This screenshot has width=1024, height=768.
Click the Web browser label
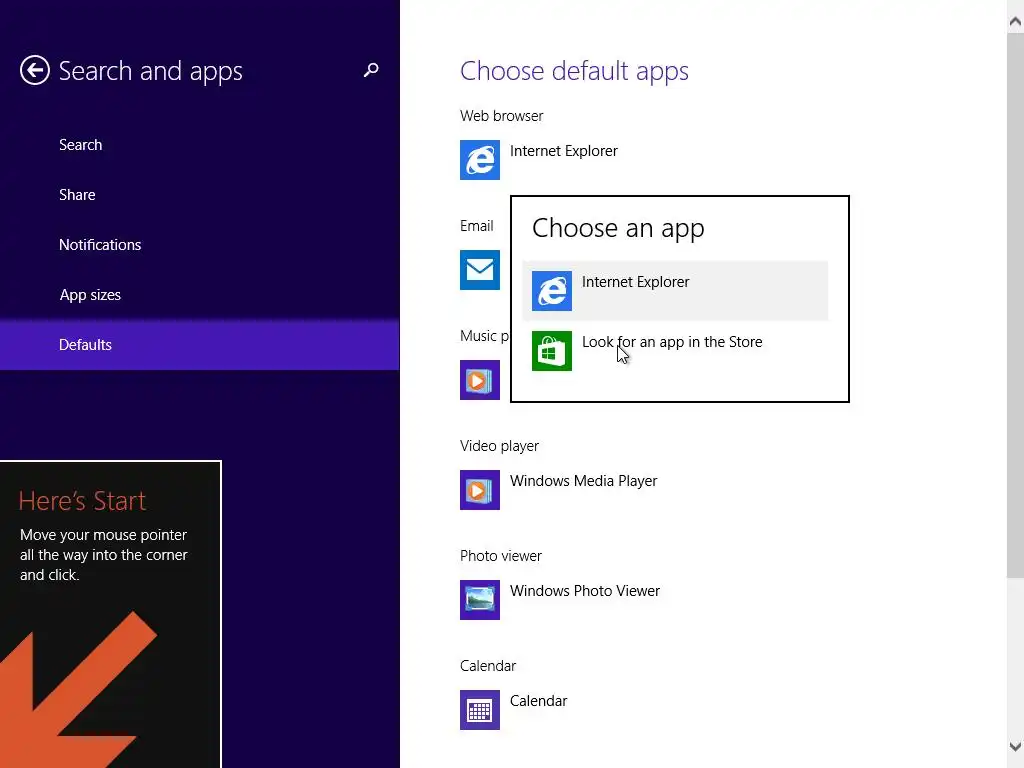pos(502,116)
